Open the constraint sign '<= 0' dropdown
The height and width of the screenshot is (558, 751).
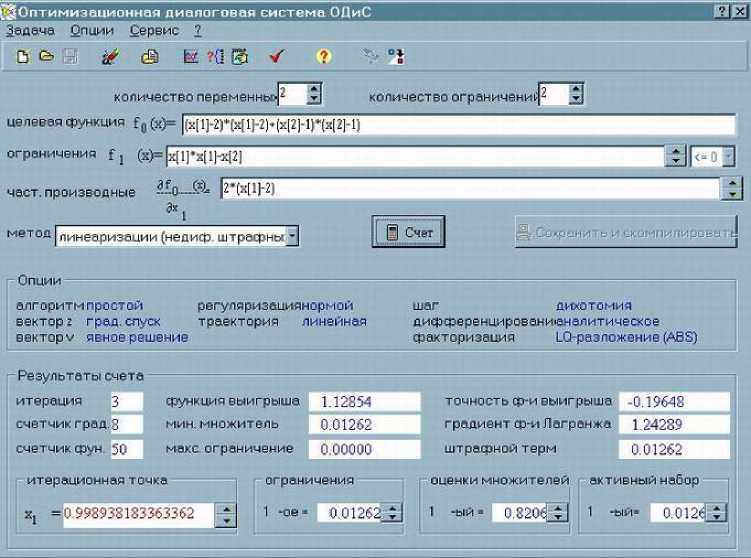[730, 156]
